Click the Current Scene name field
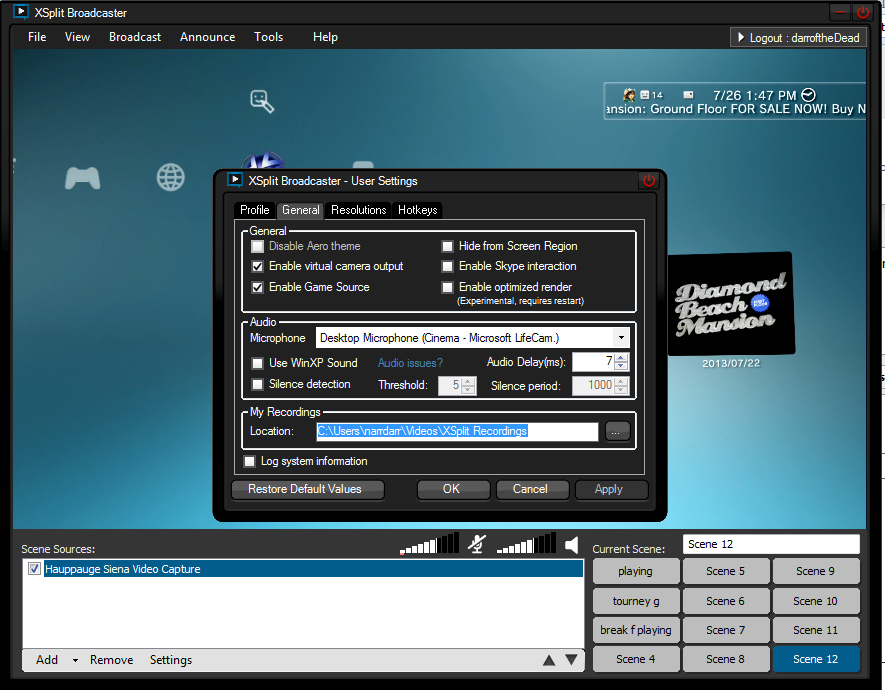 (x=771, y=544)
